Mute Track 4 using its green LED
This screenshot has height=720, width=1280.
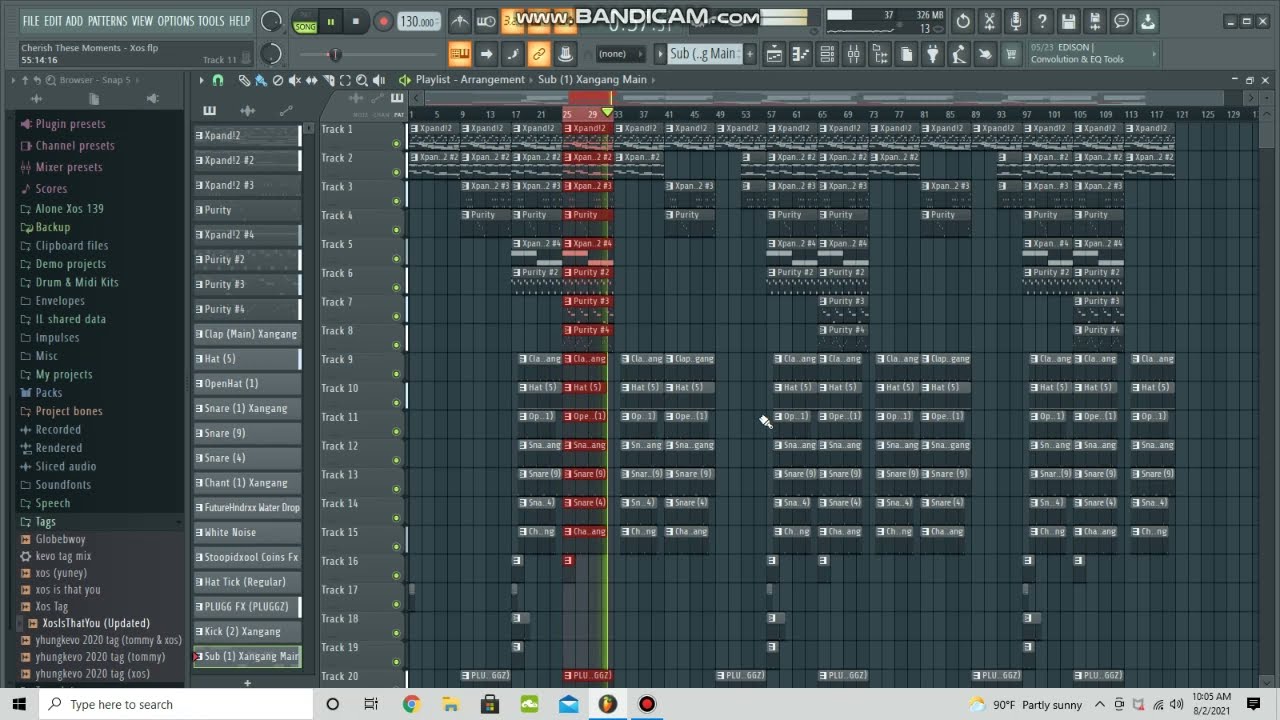(x=396, y=230)
